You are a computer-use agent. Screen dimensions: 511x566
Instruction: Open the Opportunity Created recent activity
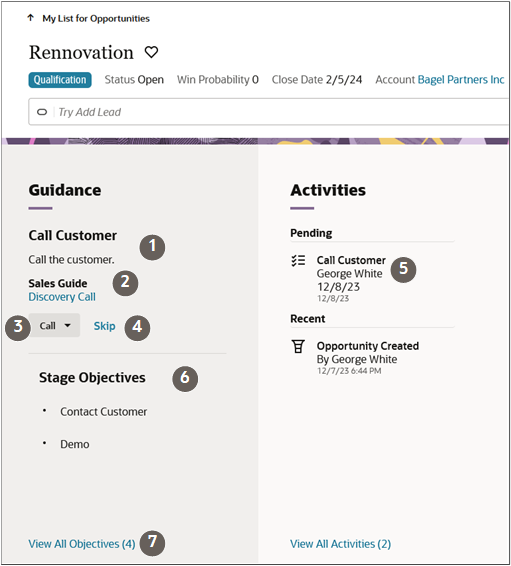(368, 346)
